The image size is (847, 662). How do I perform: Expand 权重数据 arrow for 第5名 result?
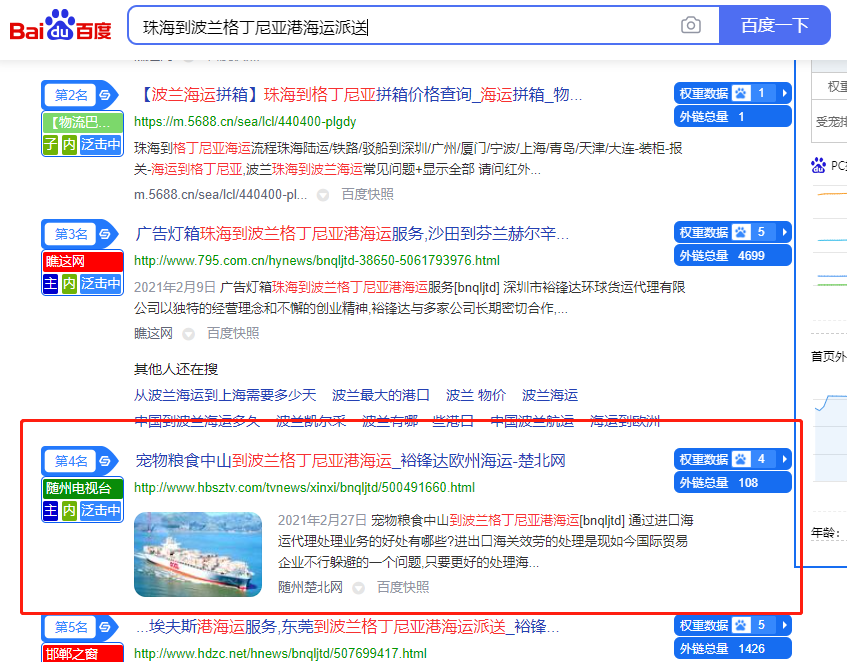tap(784, 625)
